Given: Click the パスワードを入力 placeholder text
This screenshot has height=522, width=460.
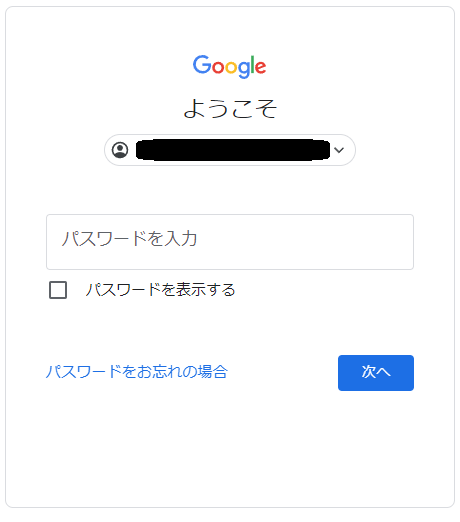Looking at the screenshot, I should [130, 239].
